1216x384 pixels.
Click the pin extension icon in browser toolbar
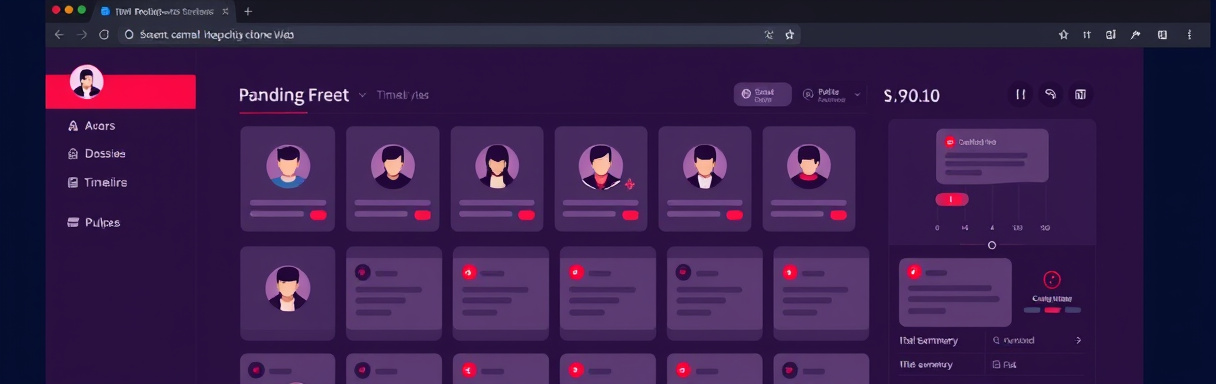click(1135, 34)
